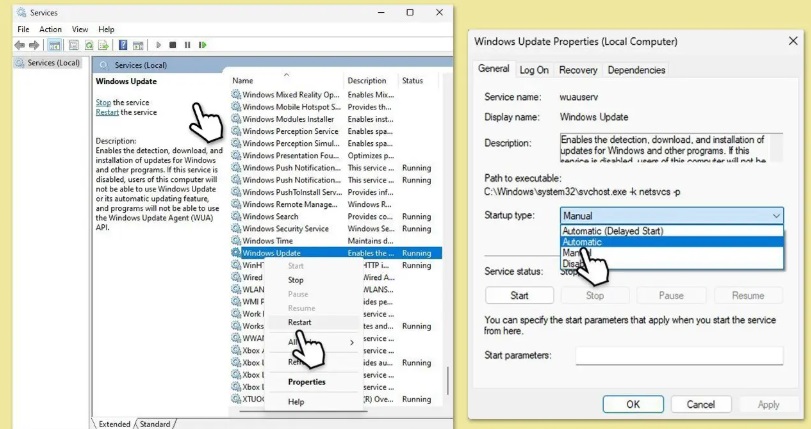The height and width of the screenshot is (429, 811).
Task: Toggle the Show/Hide Console Tree toolbar icon
Action: [x=54, y=45]
